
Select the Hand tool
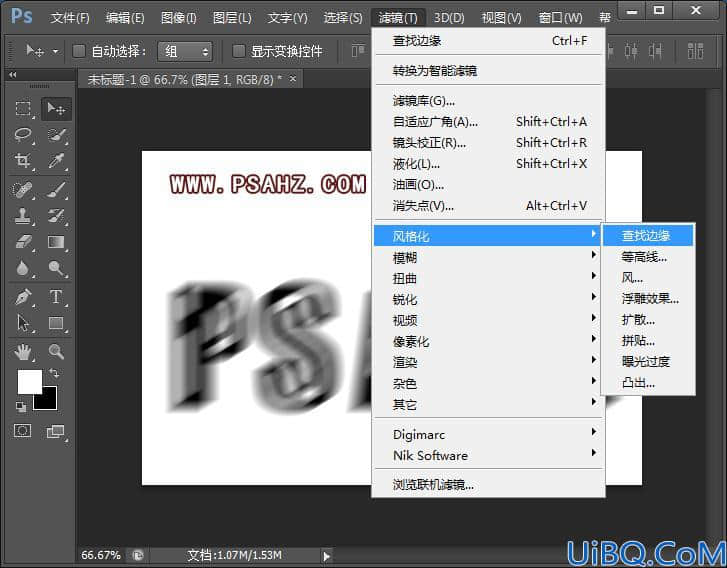23,351
